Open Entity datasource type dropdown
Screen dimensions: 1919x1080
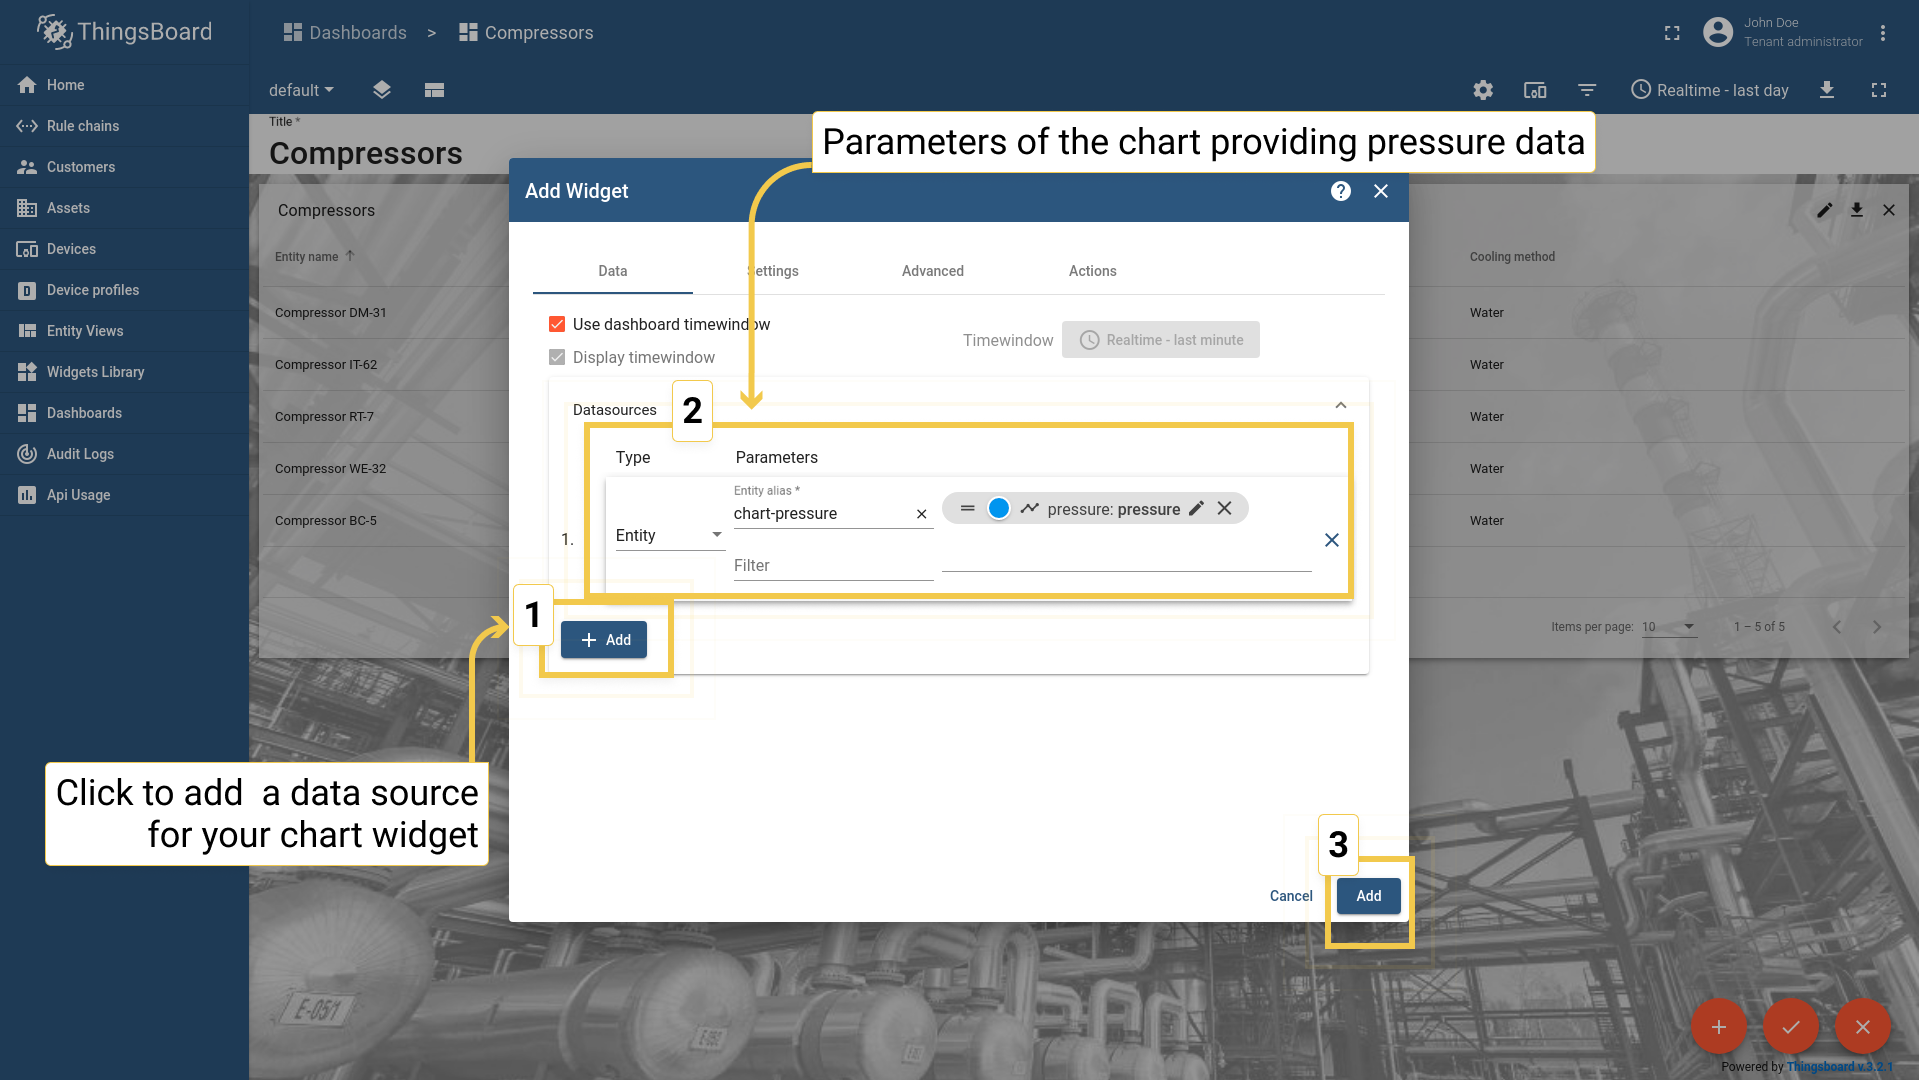(x=669, y=536)
